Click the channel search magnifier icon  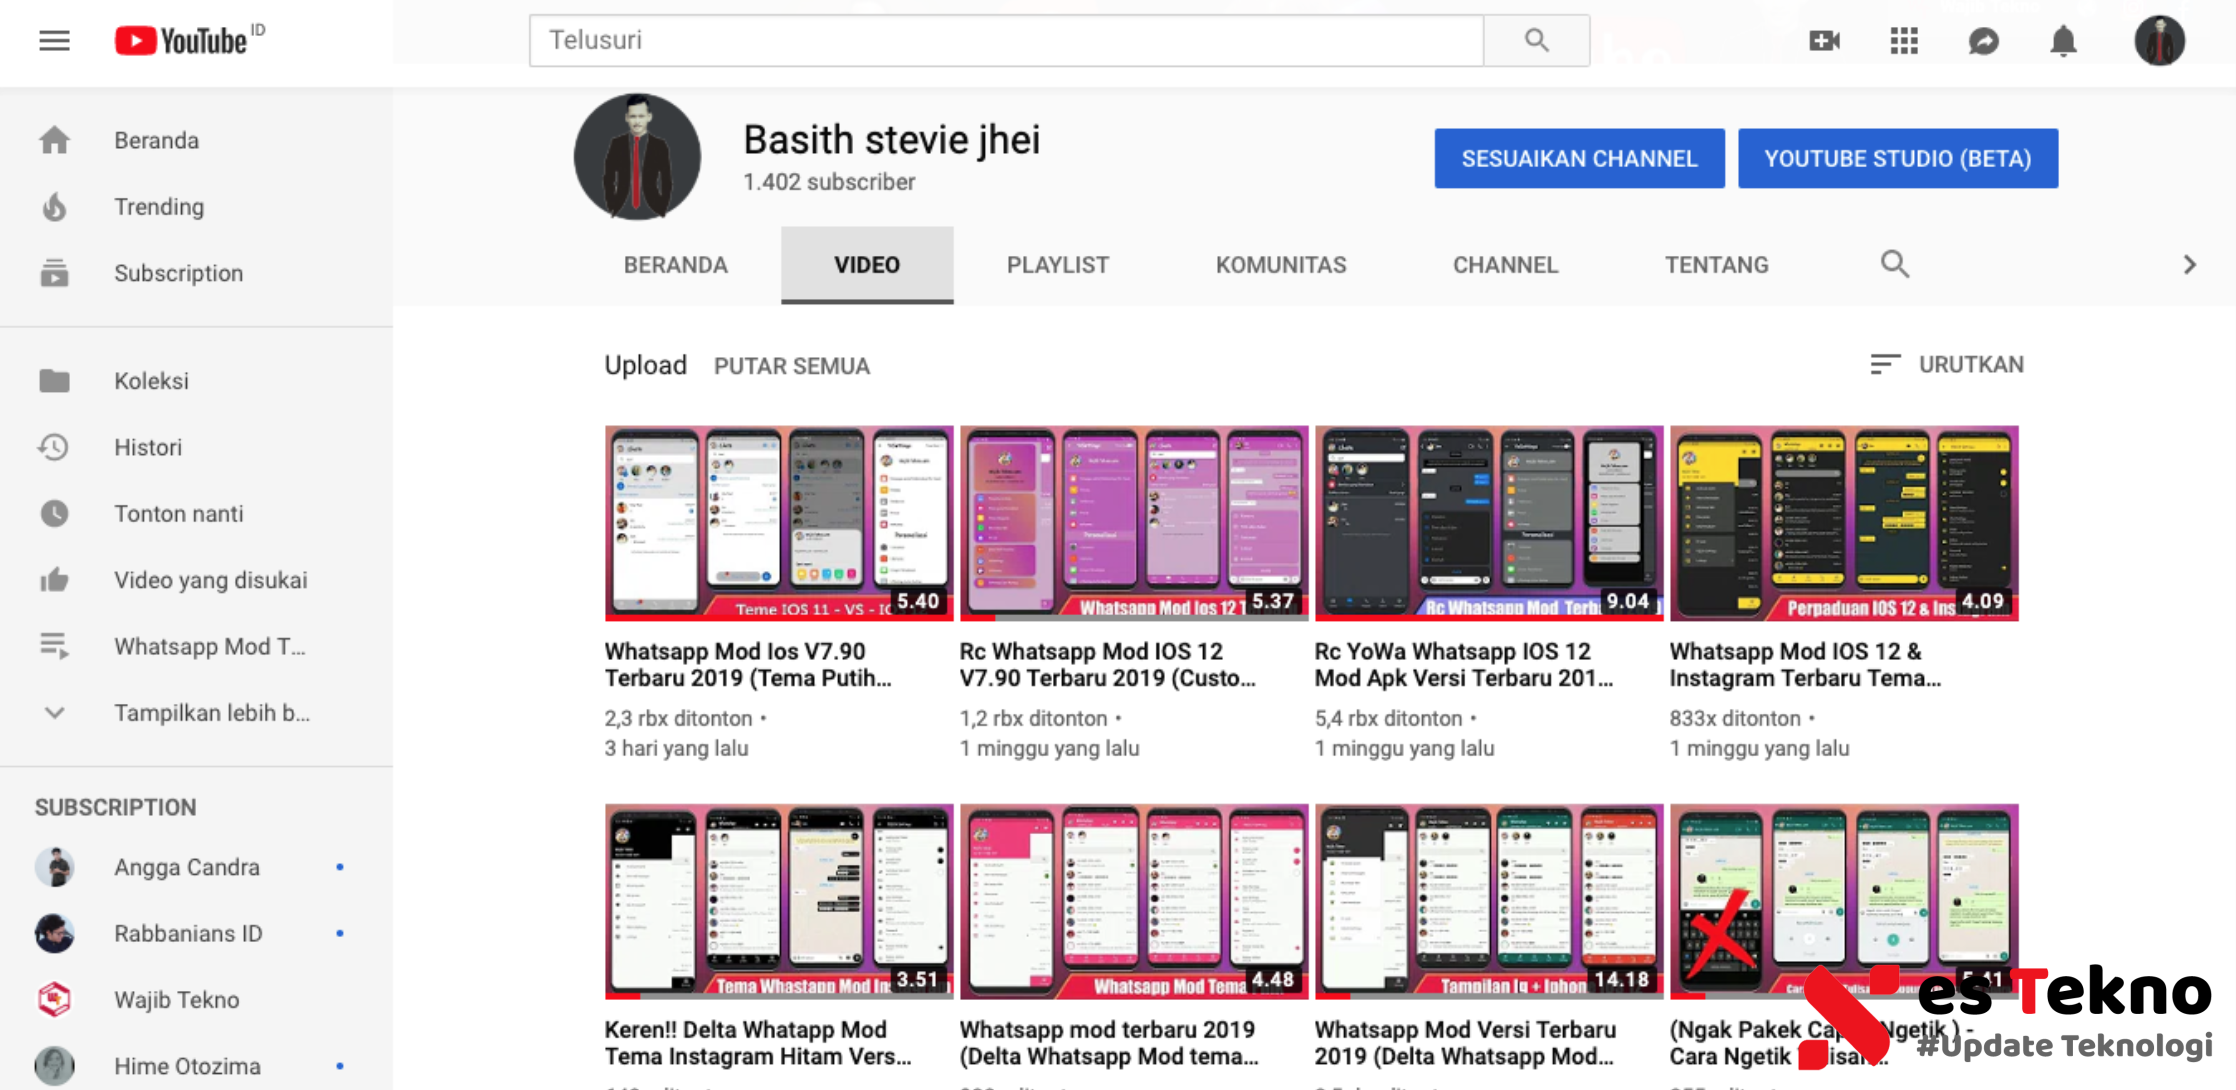(1894, 265)
